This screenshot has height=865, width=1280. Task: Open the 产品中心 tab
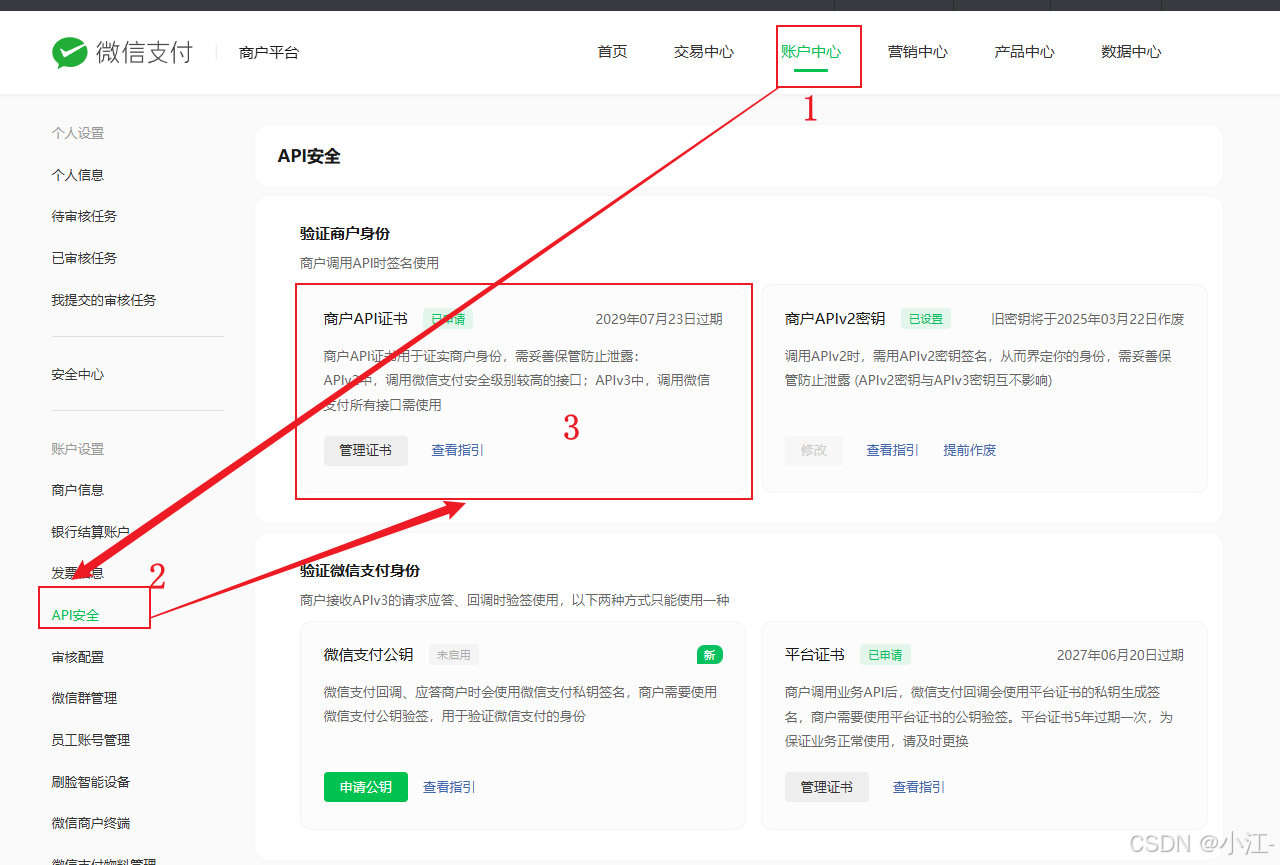point(1024,52)
